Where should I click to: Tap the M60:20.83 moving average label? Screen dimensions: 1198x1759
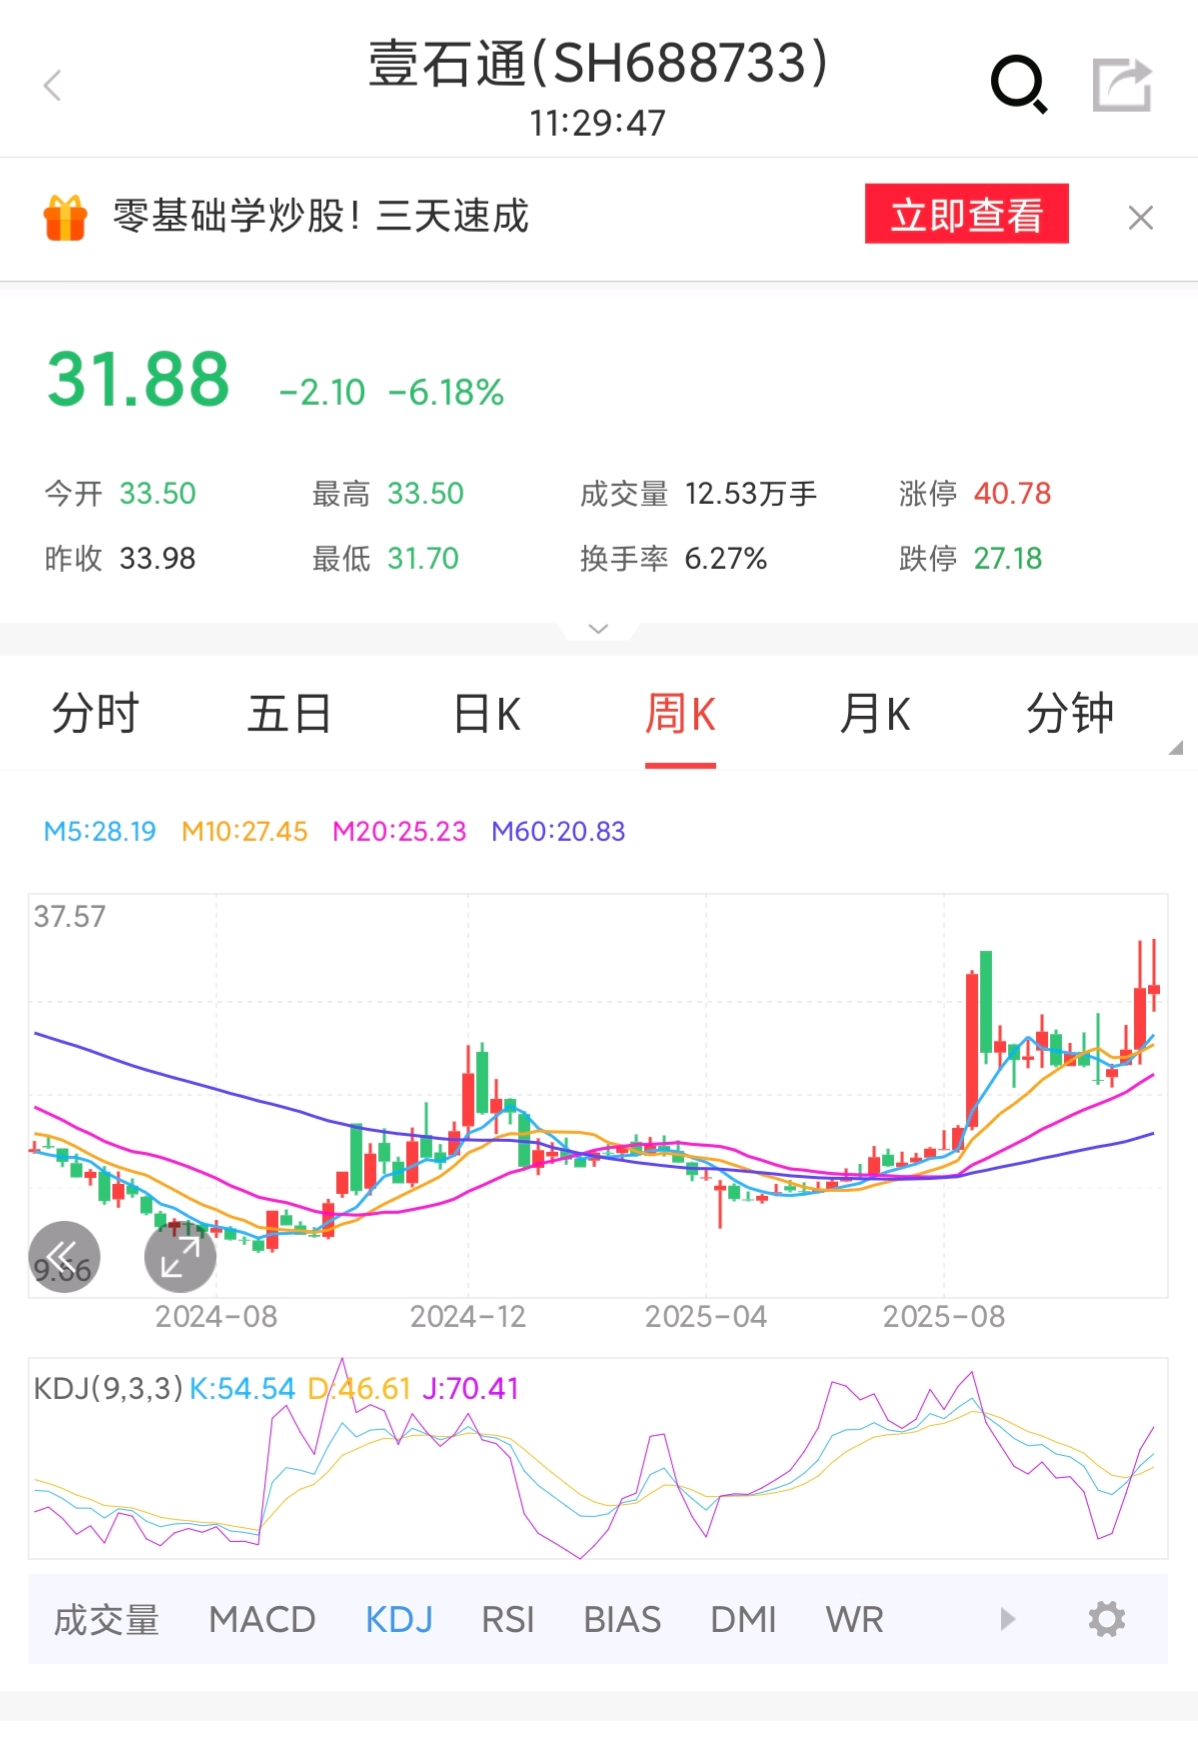[558, 831]
